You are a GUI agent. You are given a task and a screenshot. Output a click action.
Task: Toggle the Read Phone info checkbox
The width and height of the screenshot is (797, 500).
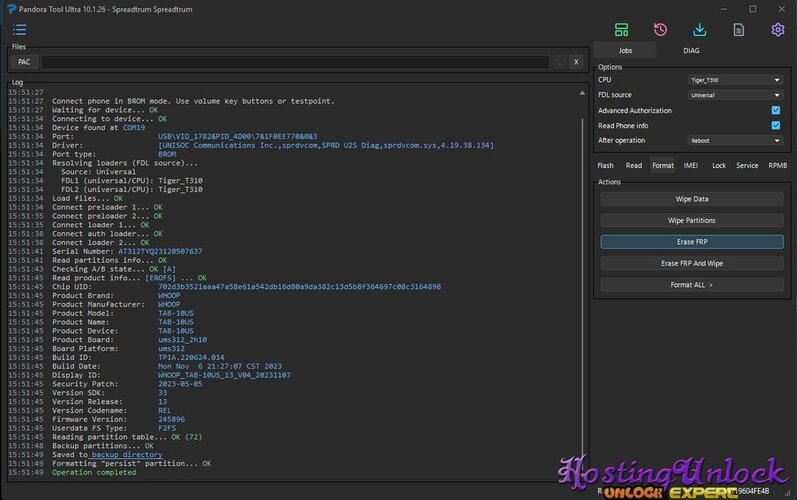point(776,125)
